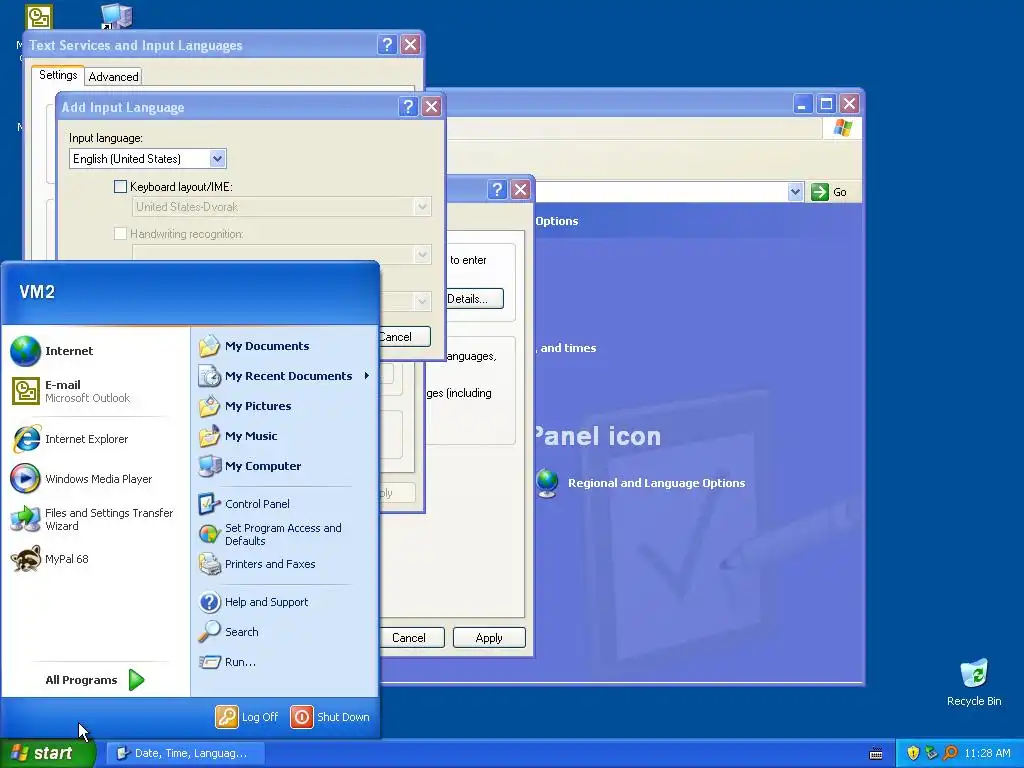This screenshot has width=1024, height=768.
Task: Start Files and Settings Transfer Wizard
Action: 92,519
